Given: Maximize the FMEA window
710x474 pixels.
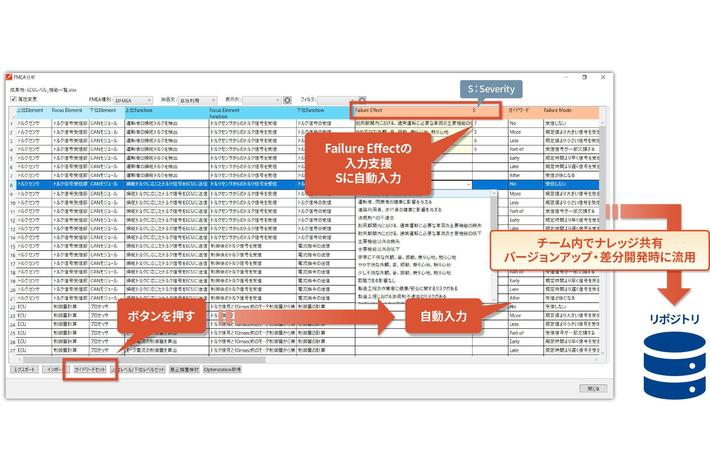Looking at the screenshot, I should coord(585,77).
